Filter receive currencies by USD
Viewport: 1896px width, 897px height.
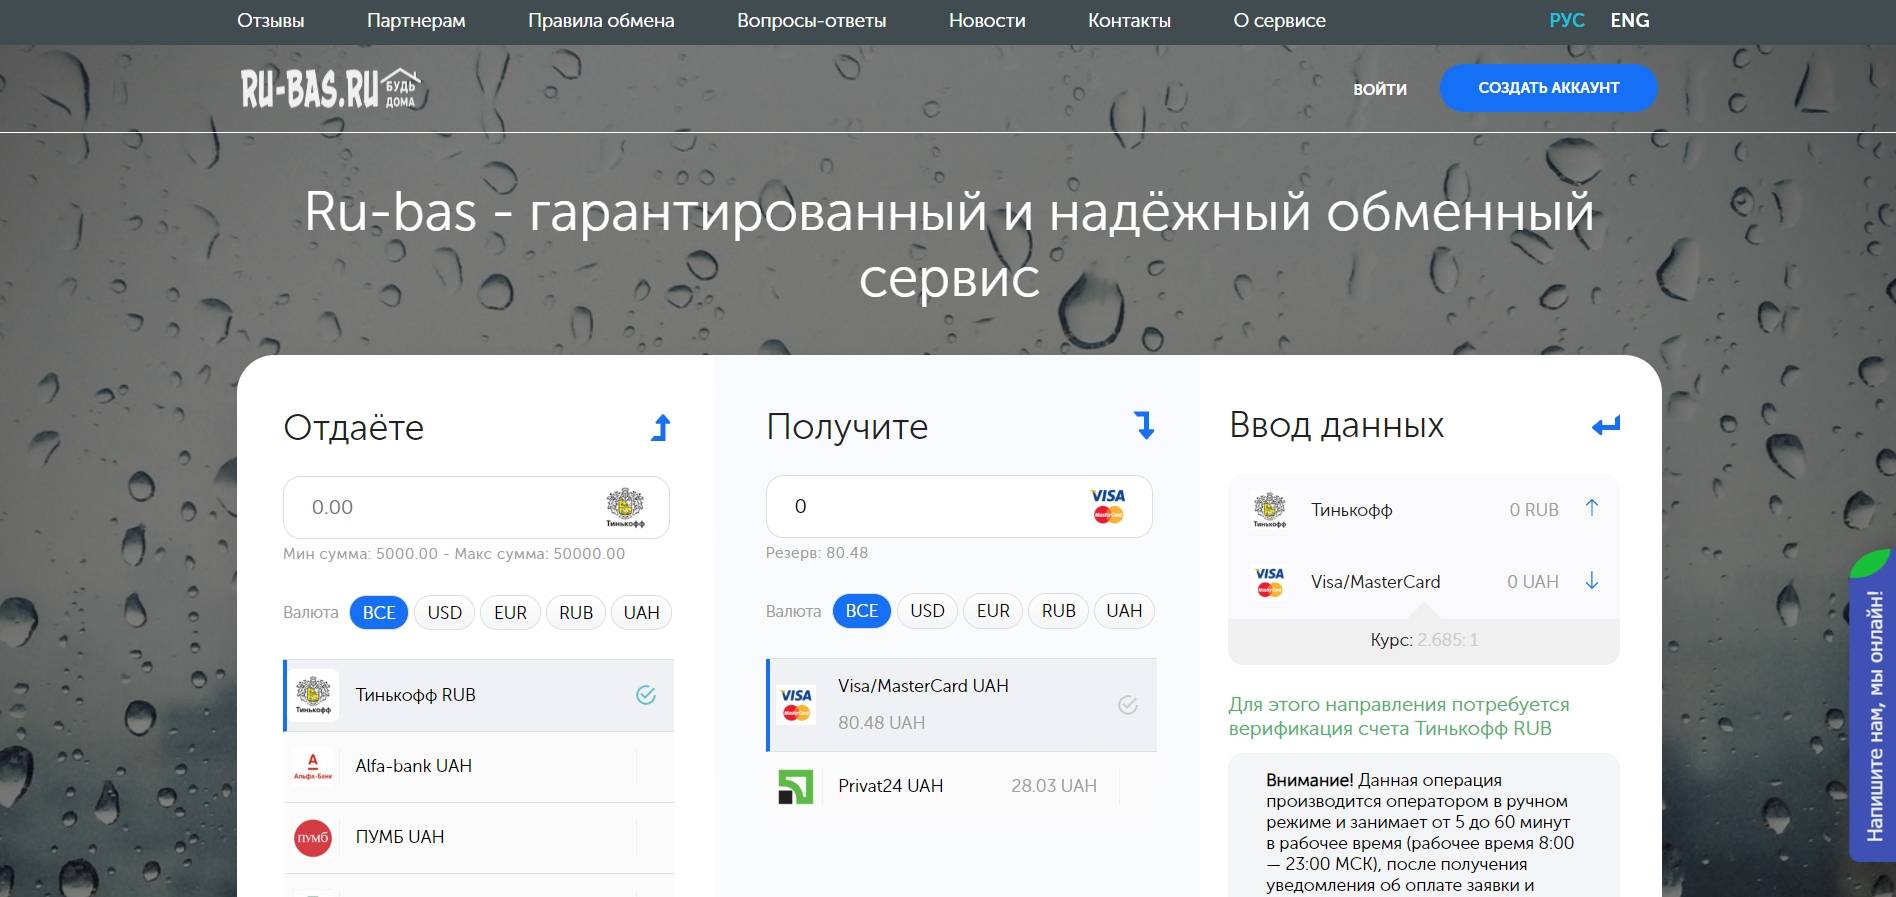[x=927, y=611]
